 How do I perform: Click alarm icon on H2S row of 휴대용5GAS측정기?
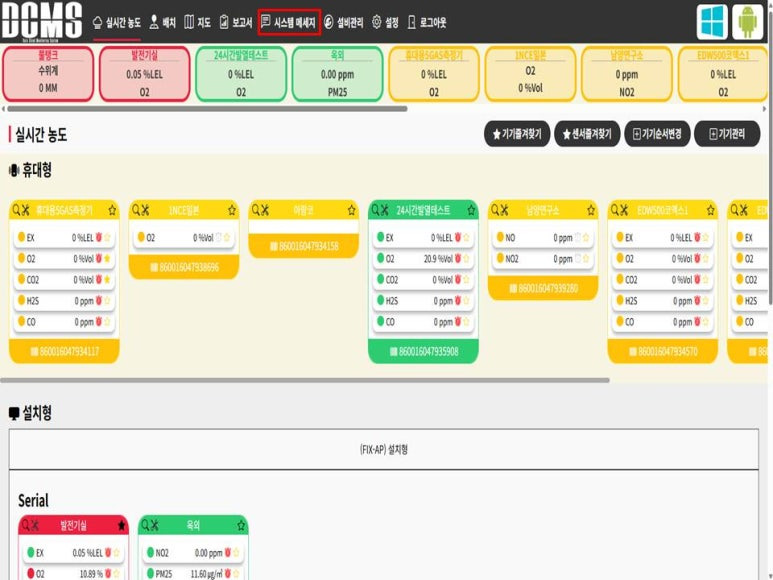99,301
